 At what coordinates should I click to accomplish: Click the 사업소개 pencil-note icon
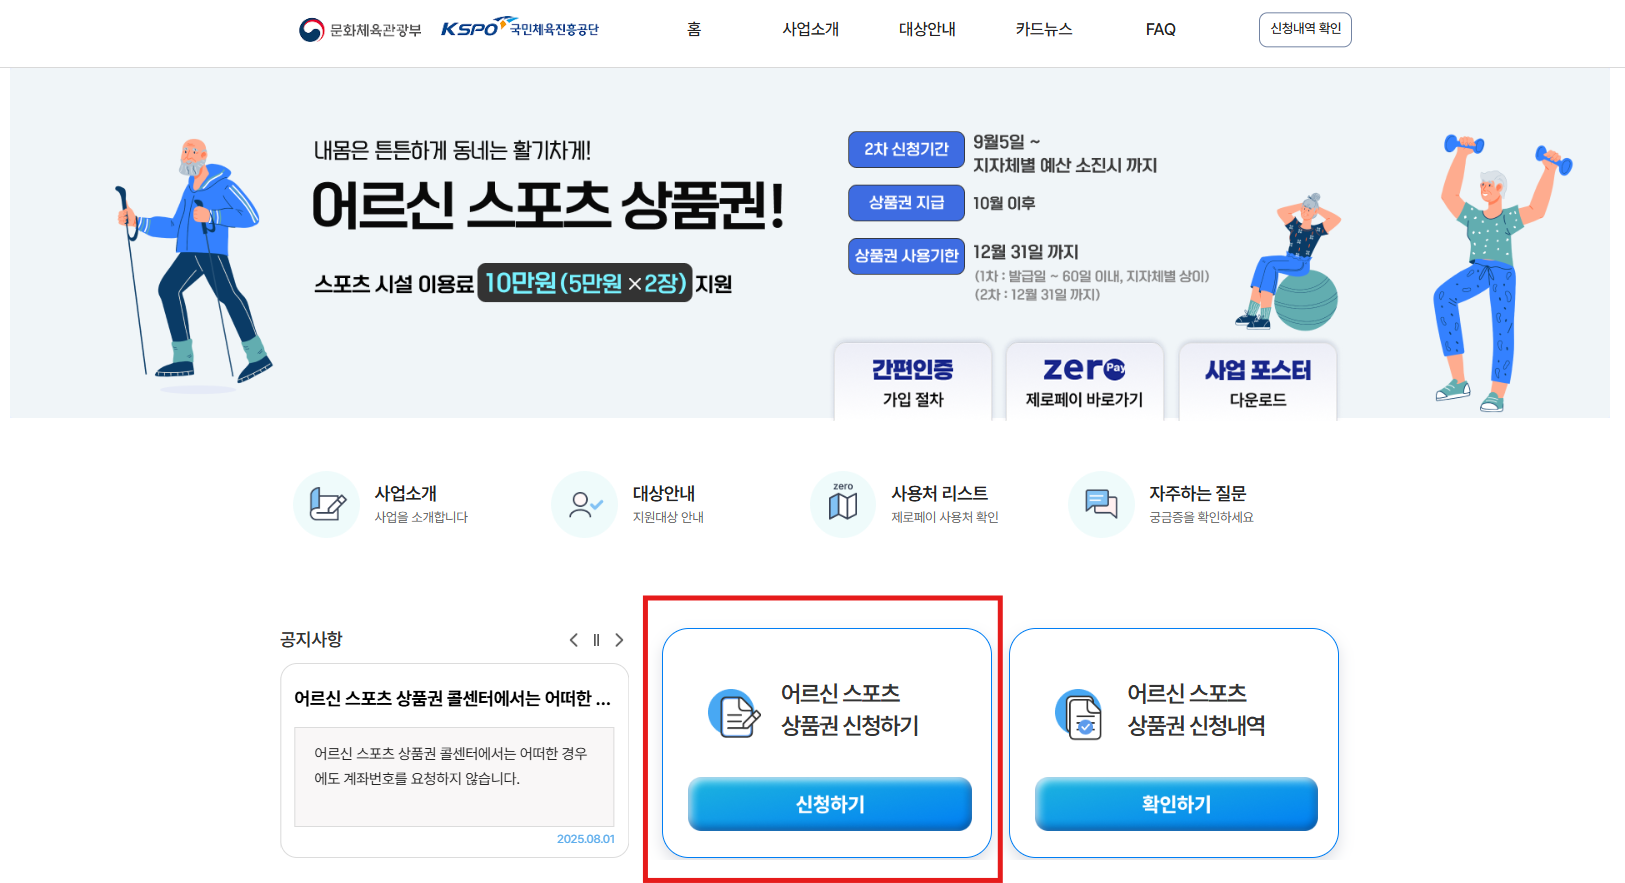(x=326, y=504)
